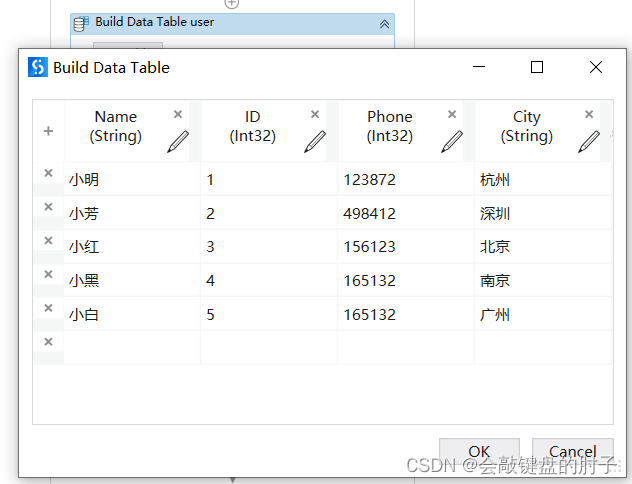Remove the 小红 row using its X icon
632x484 pixels.
point(48,241)
